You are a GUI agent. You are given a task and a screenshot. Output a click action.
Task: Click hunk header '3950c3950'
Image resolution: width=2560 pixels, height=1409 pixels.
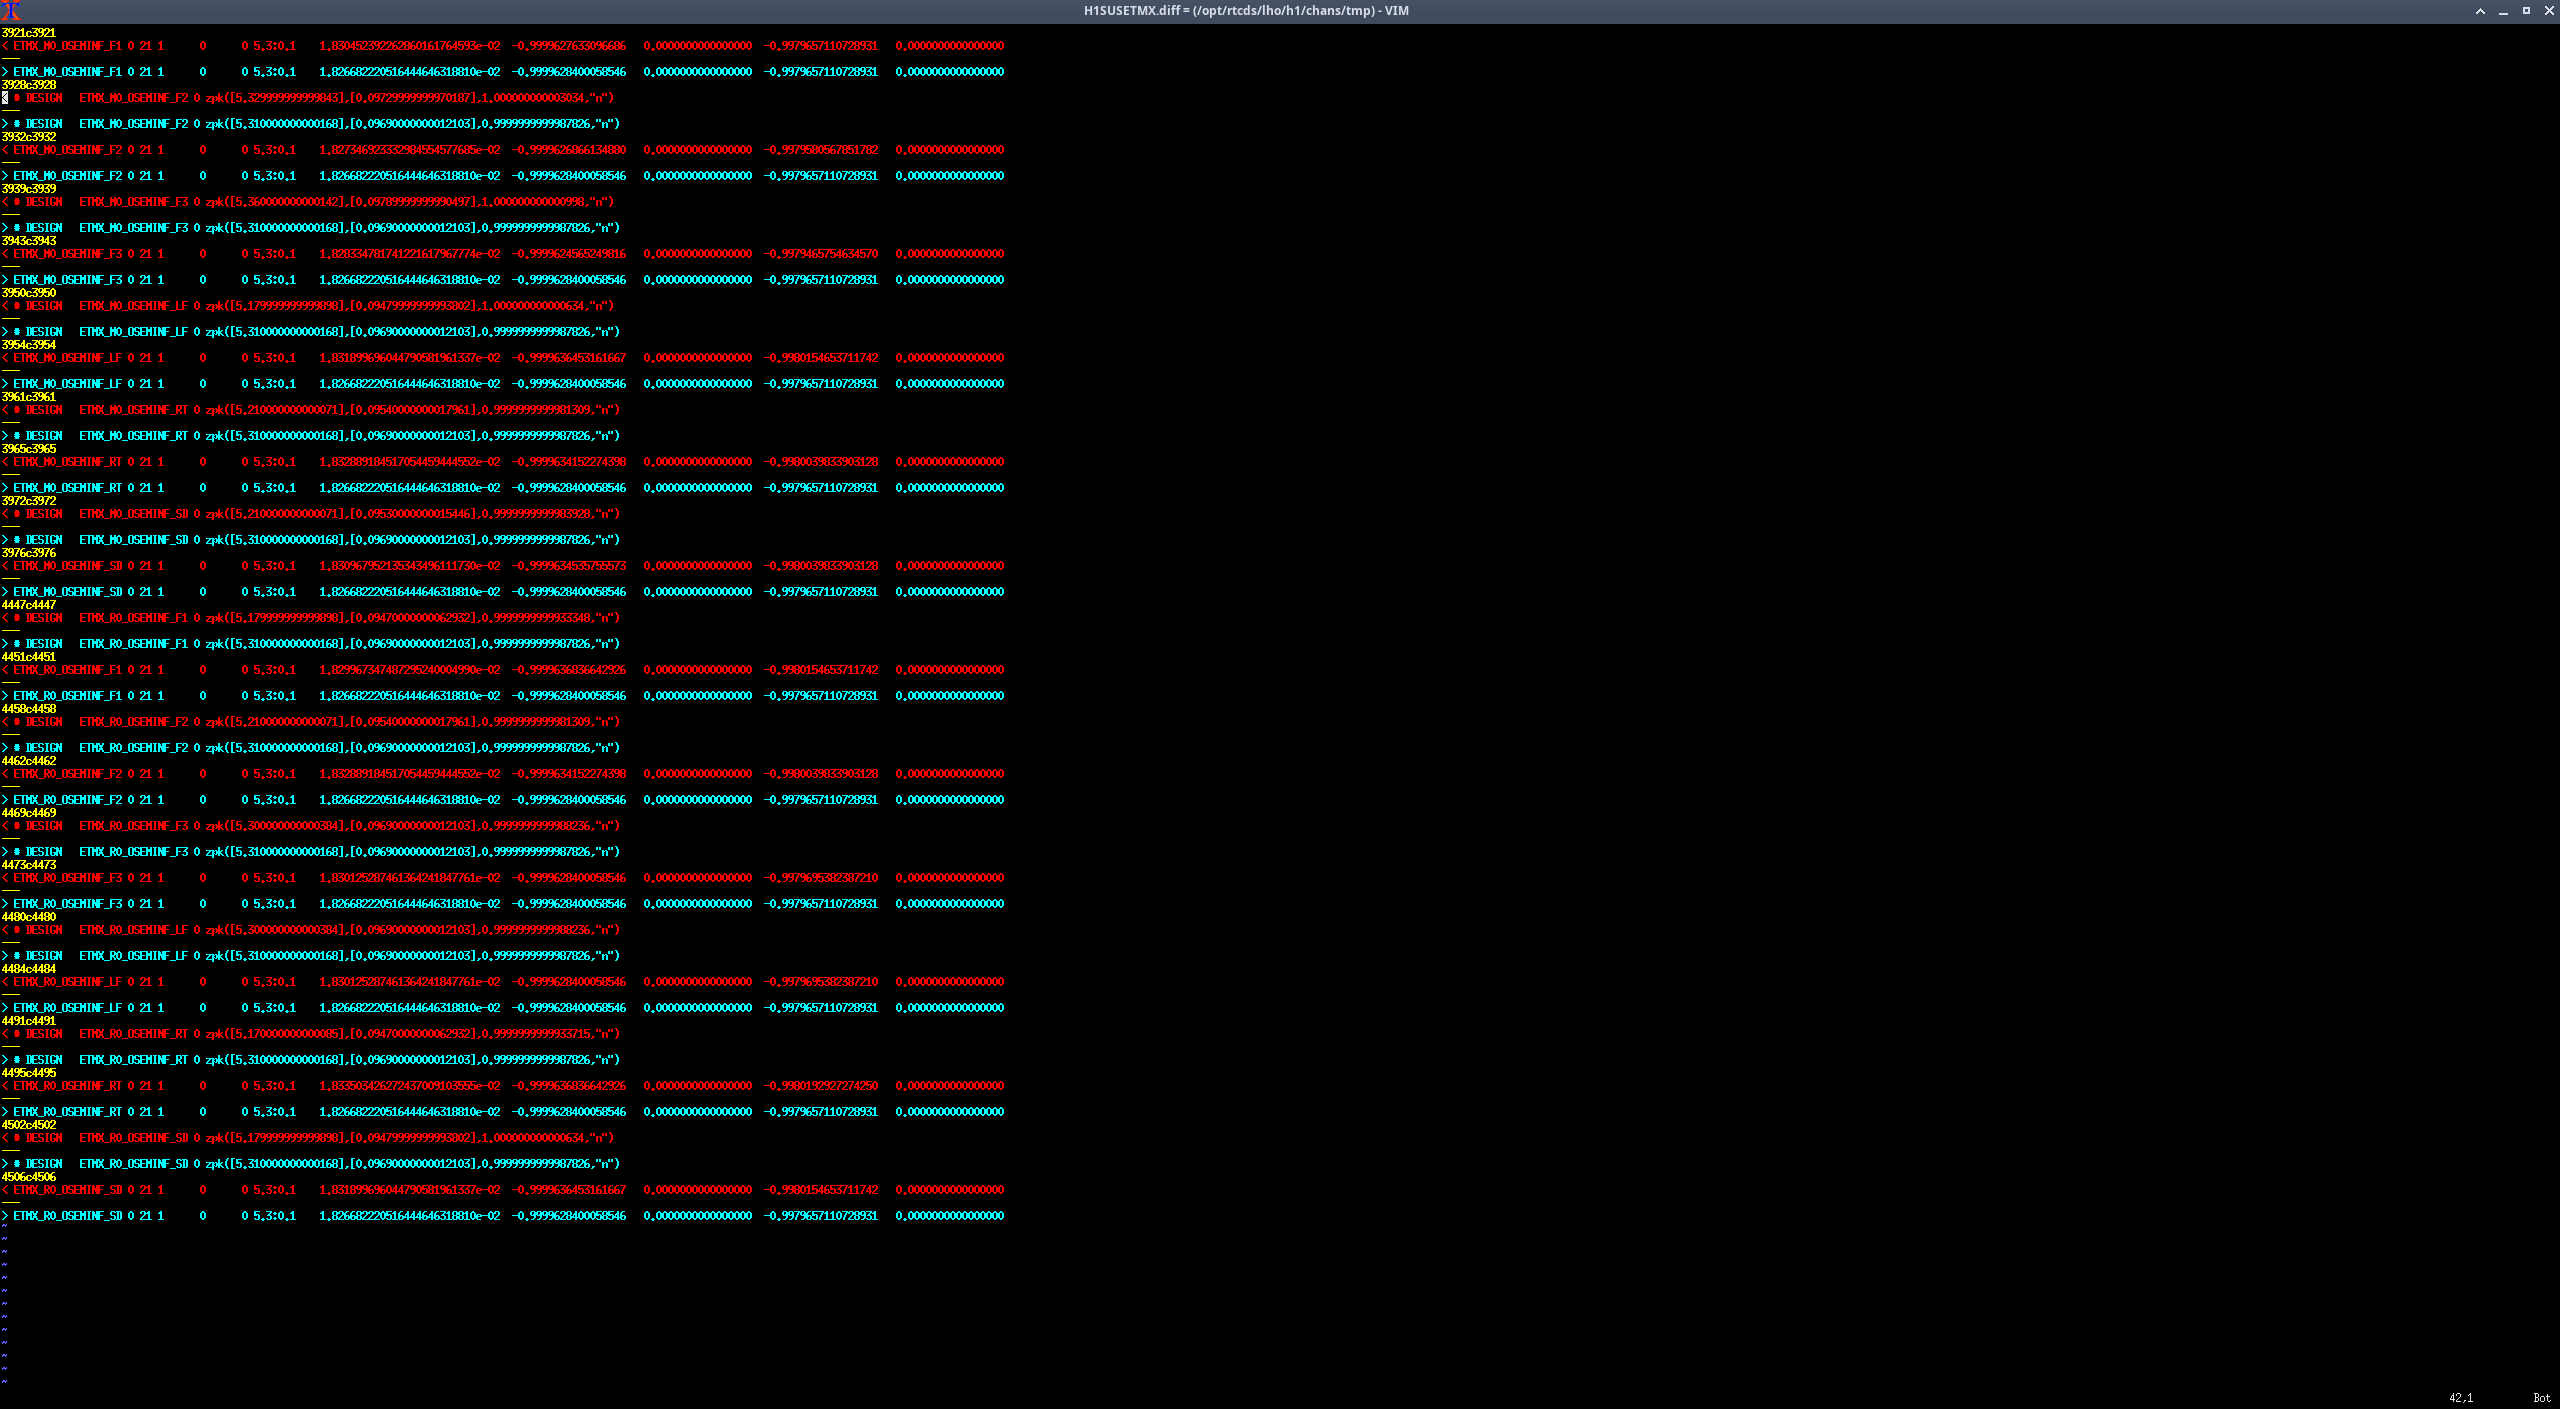[x=29, y=293]
